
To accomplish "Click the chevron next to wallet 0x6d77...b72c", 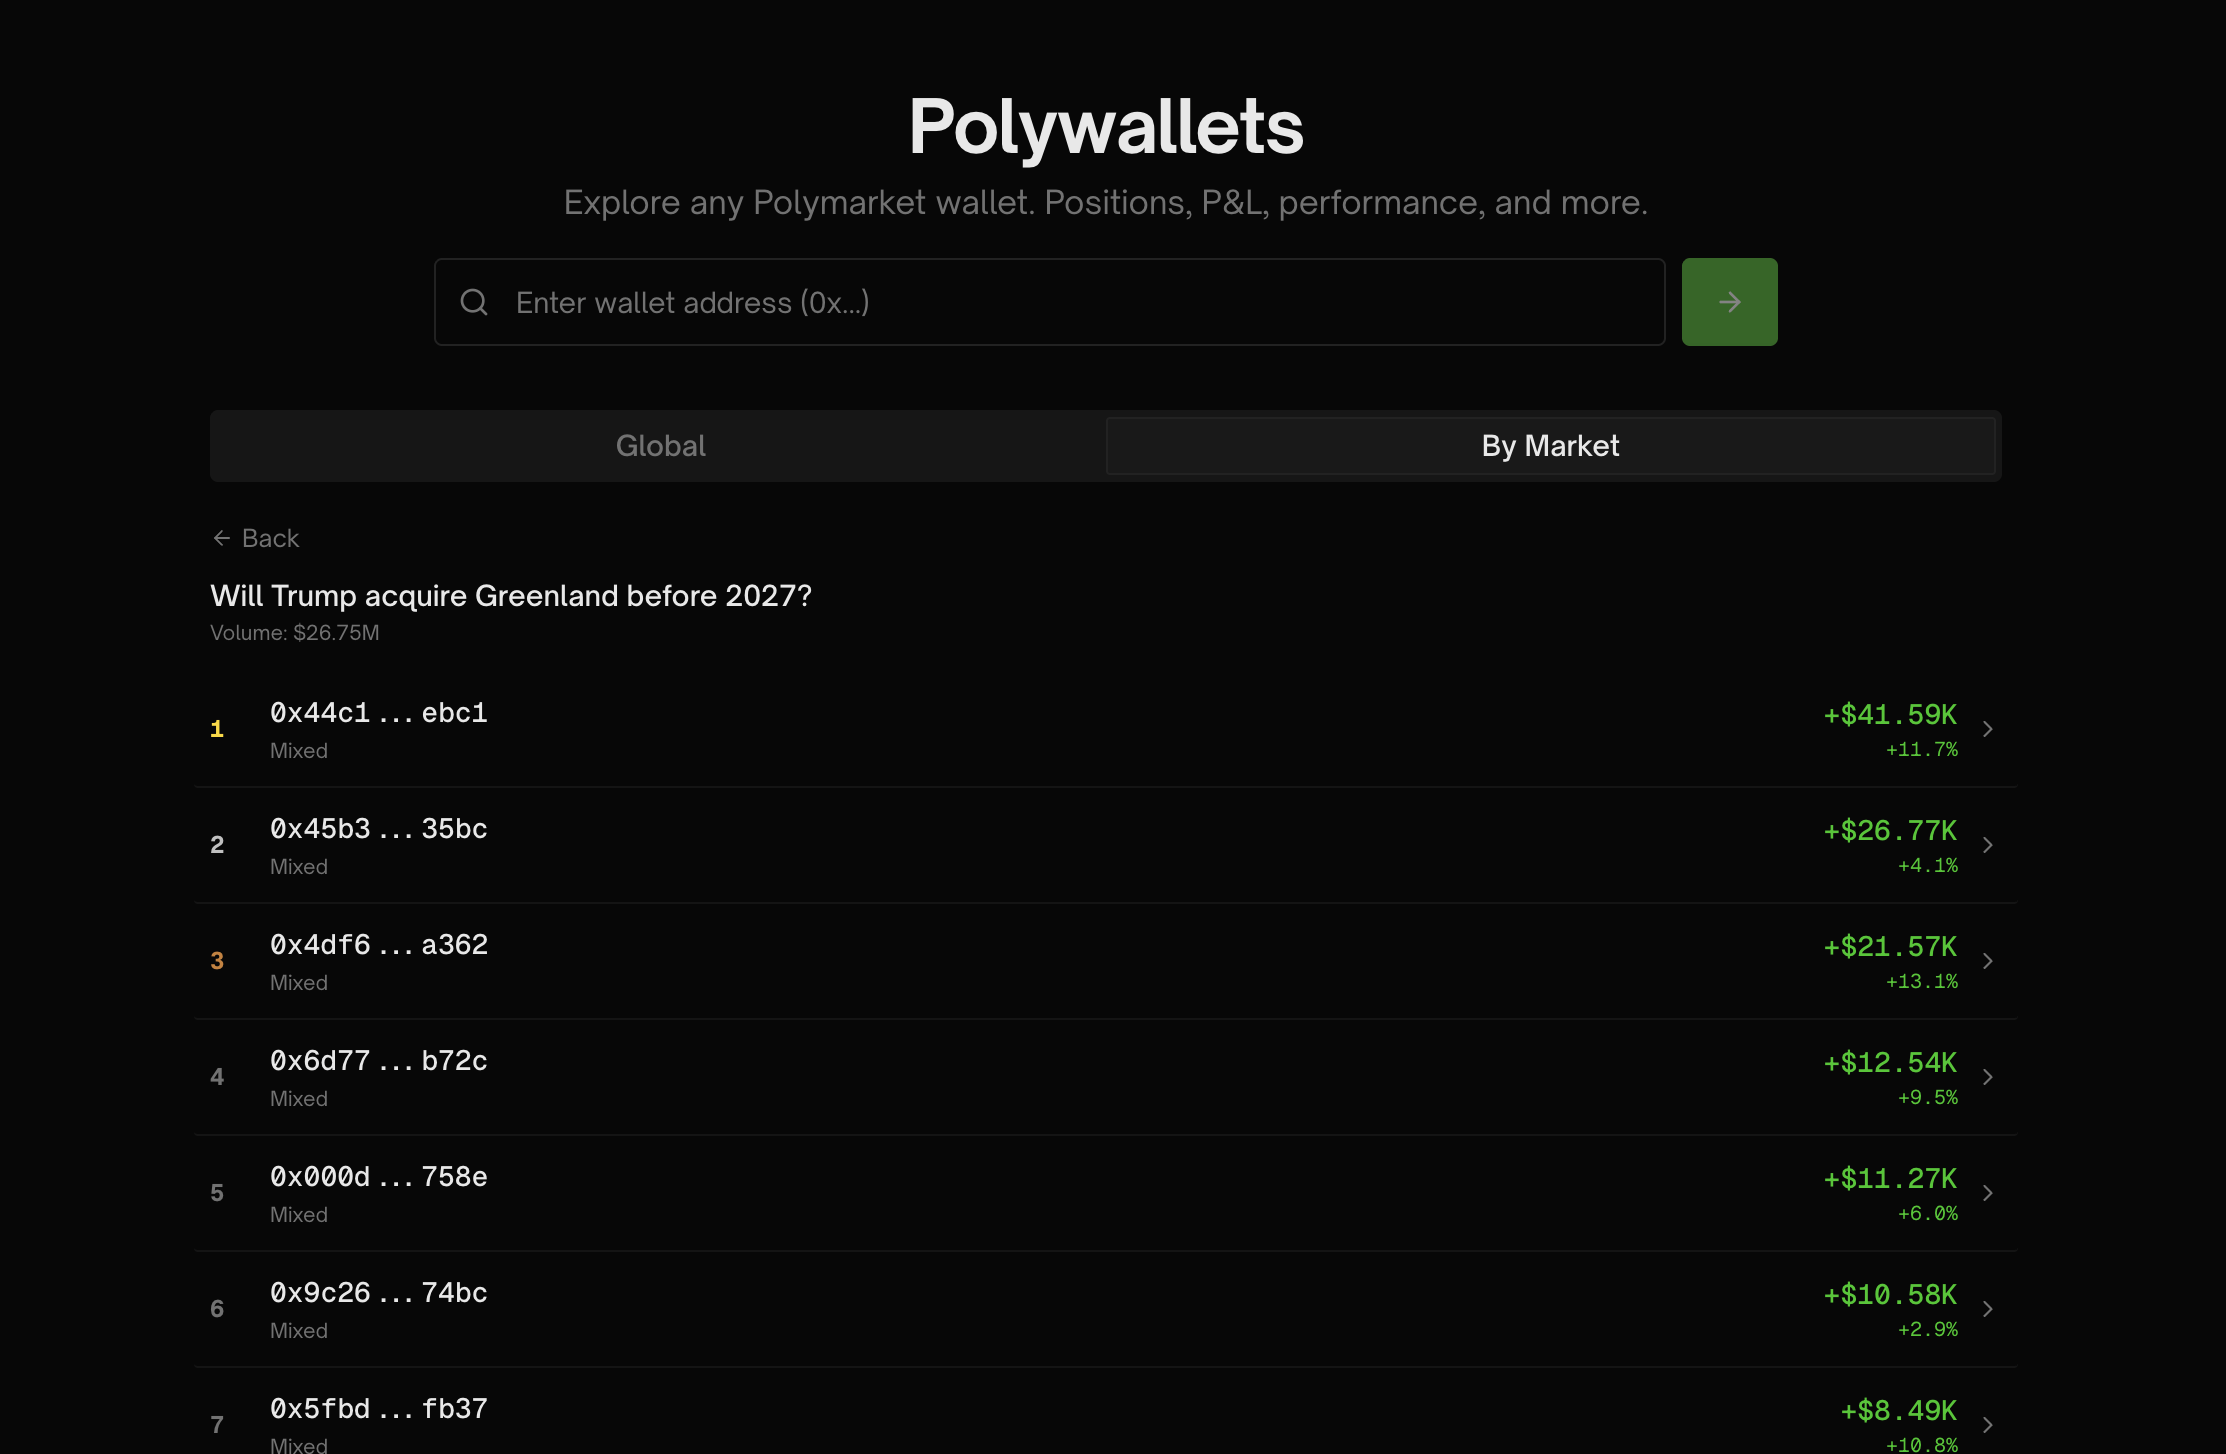I will point(1988,1077).
